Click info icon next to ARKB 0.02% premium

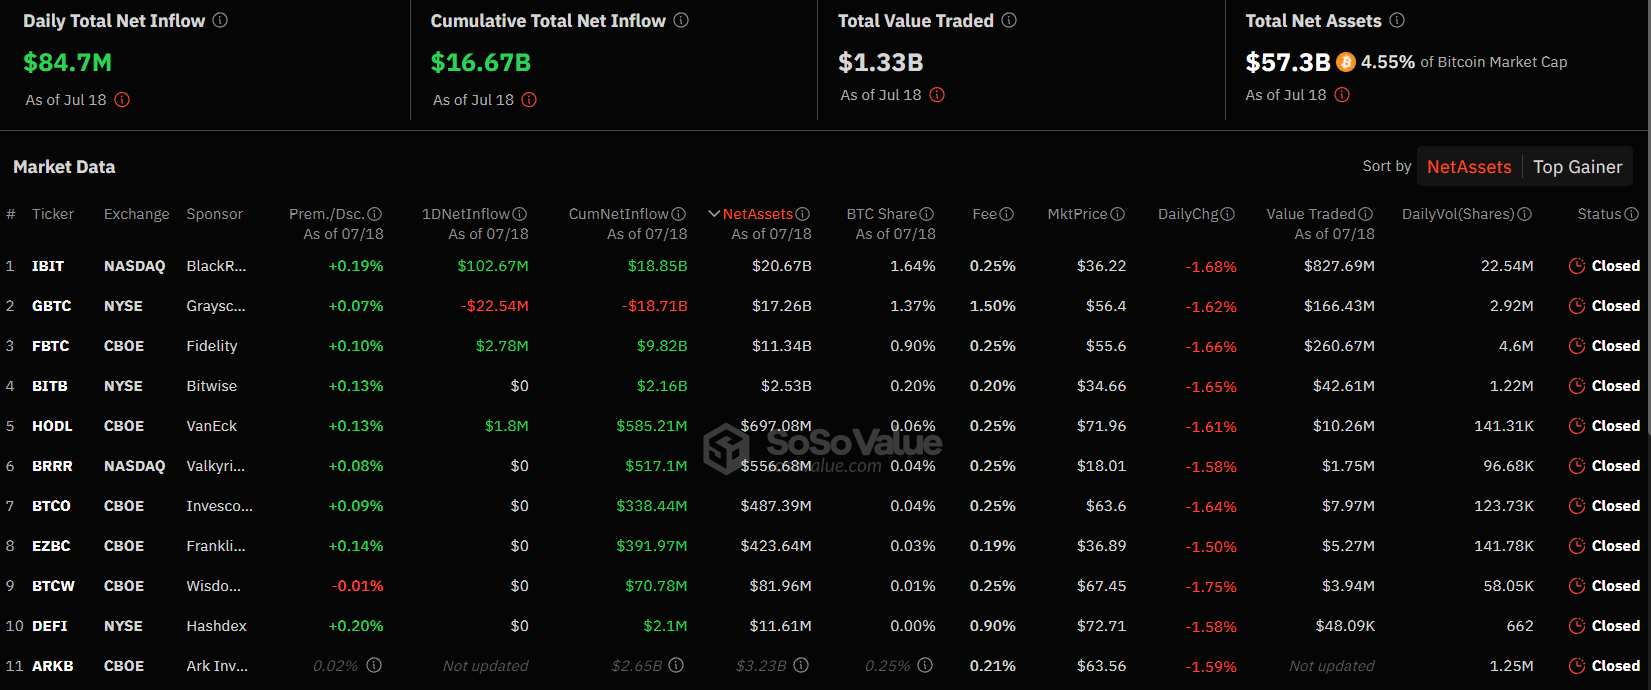click(x=374, y=665)
